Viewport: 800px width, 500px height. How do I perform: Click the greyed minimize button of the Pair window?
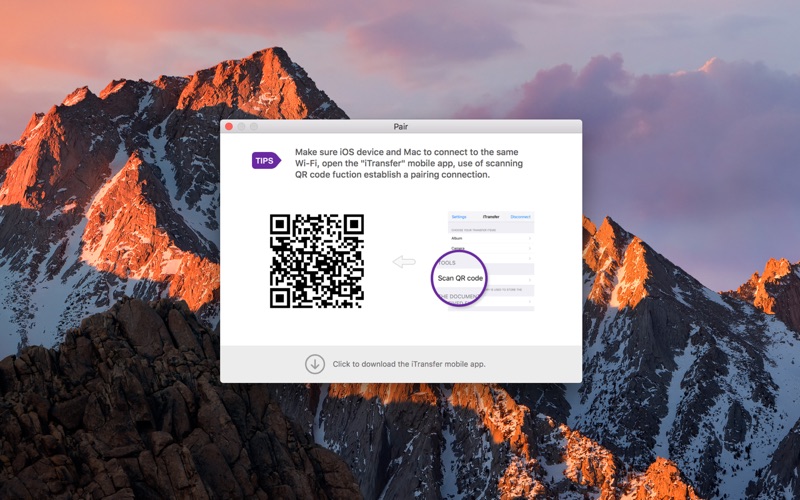(x=241, y=127)
